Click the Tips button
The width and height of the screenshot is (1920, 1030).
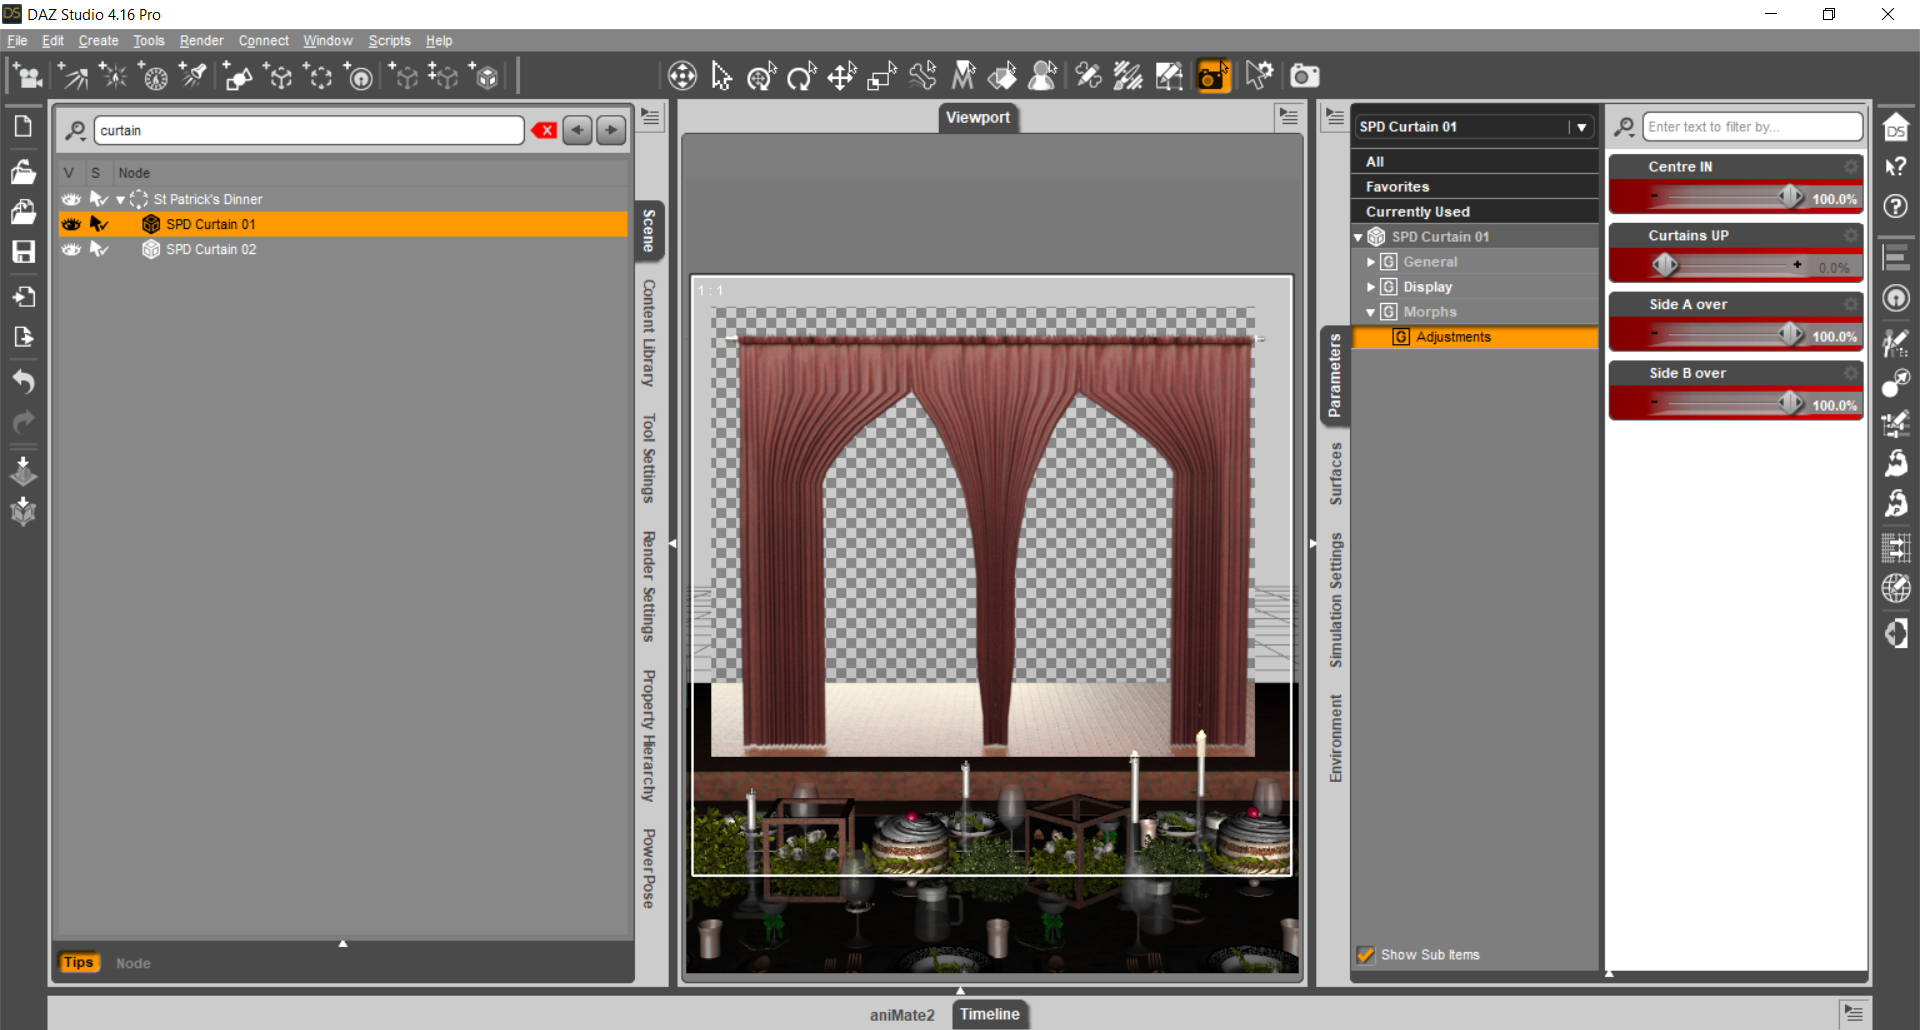[x=78, y=963]
